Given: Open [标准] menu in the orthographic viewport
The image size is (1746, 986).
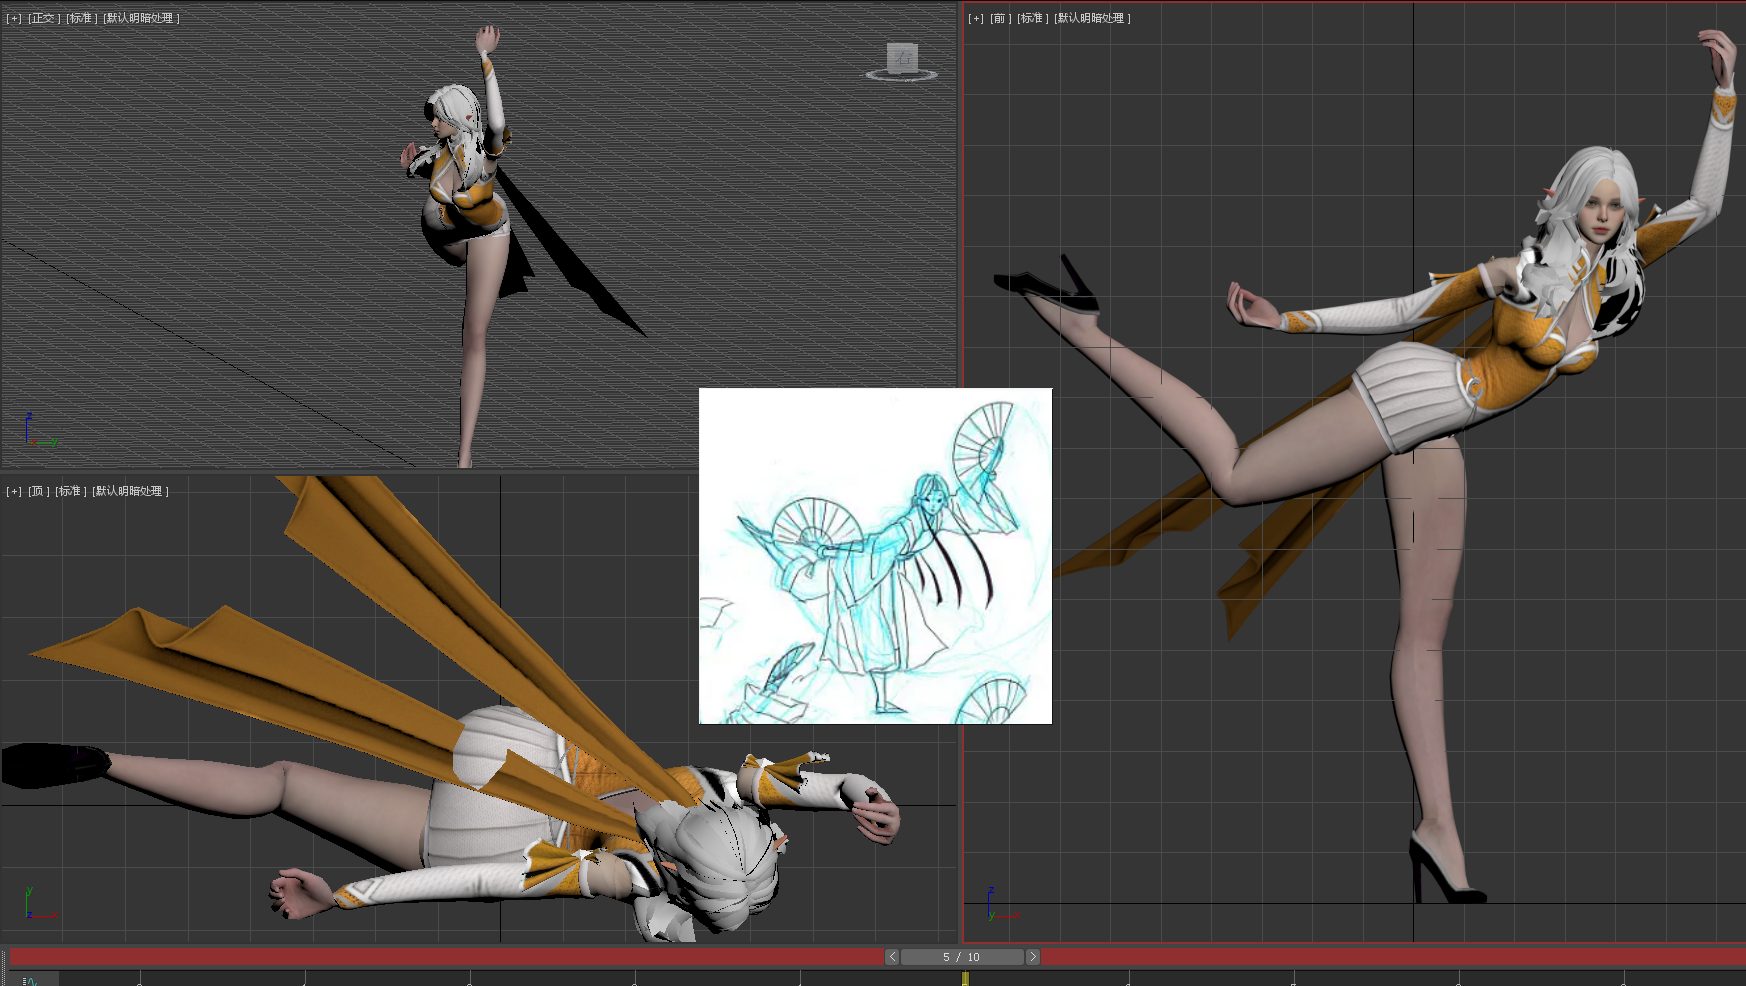Looking at the screenshot, I should (81, 18).
